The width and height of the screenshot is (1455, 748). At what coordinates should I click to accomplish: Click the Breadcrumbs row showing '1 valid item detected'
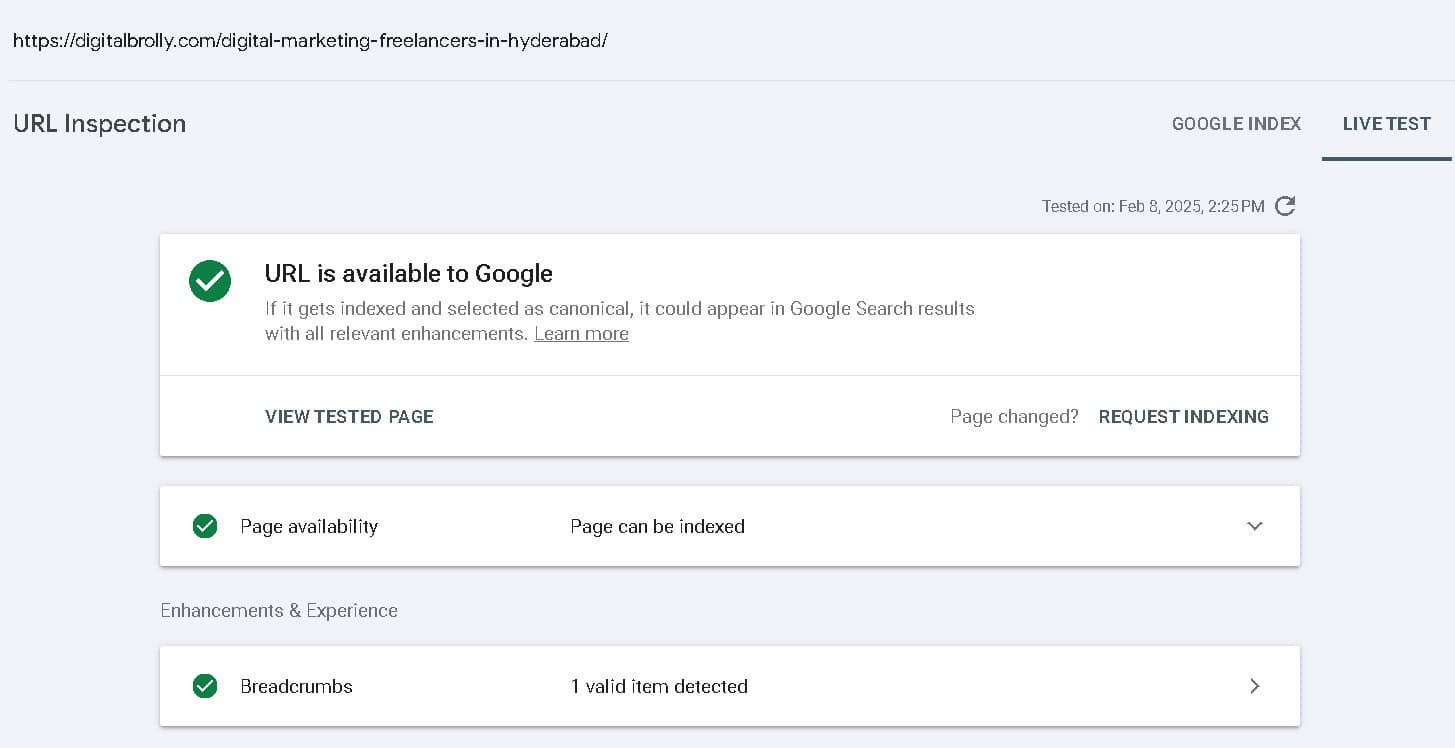click(x=658, y=686)
